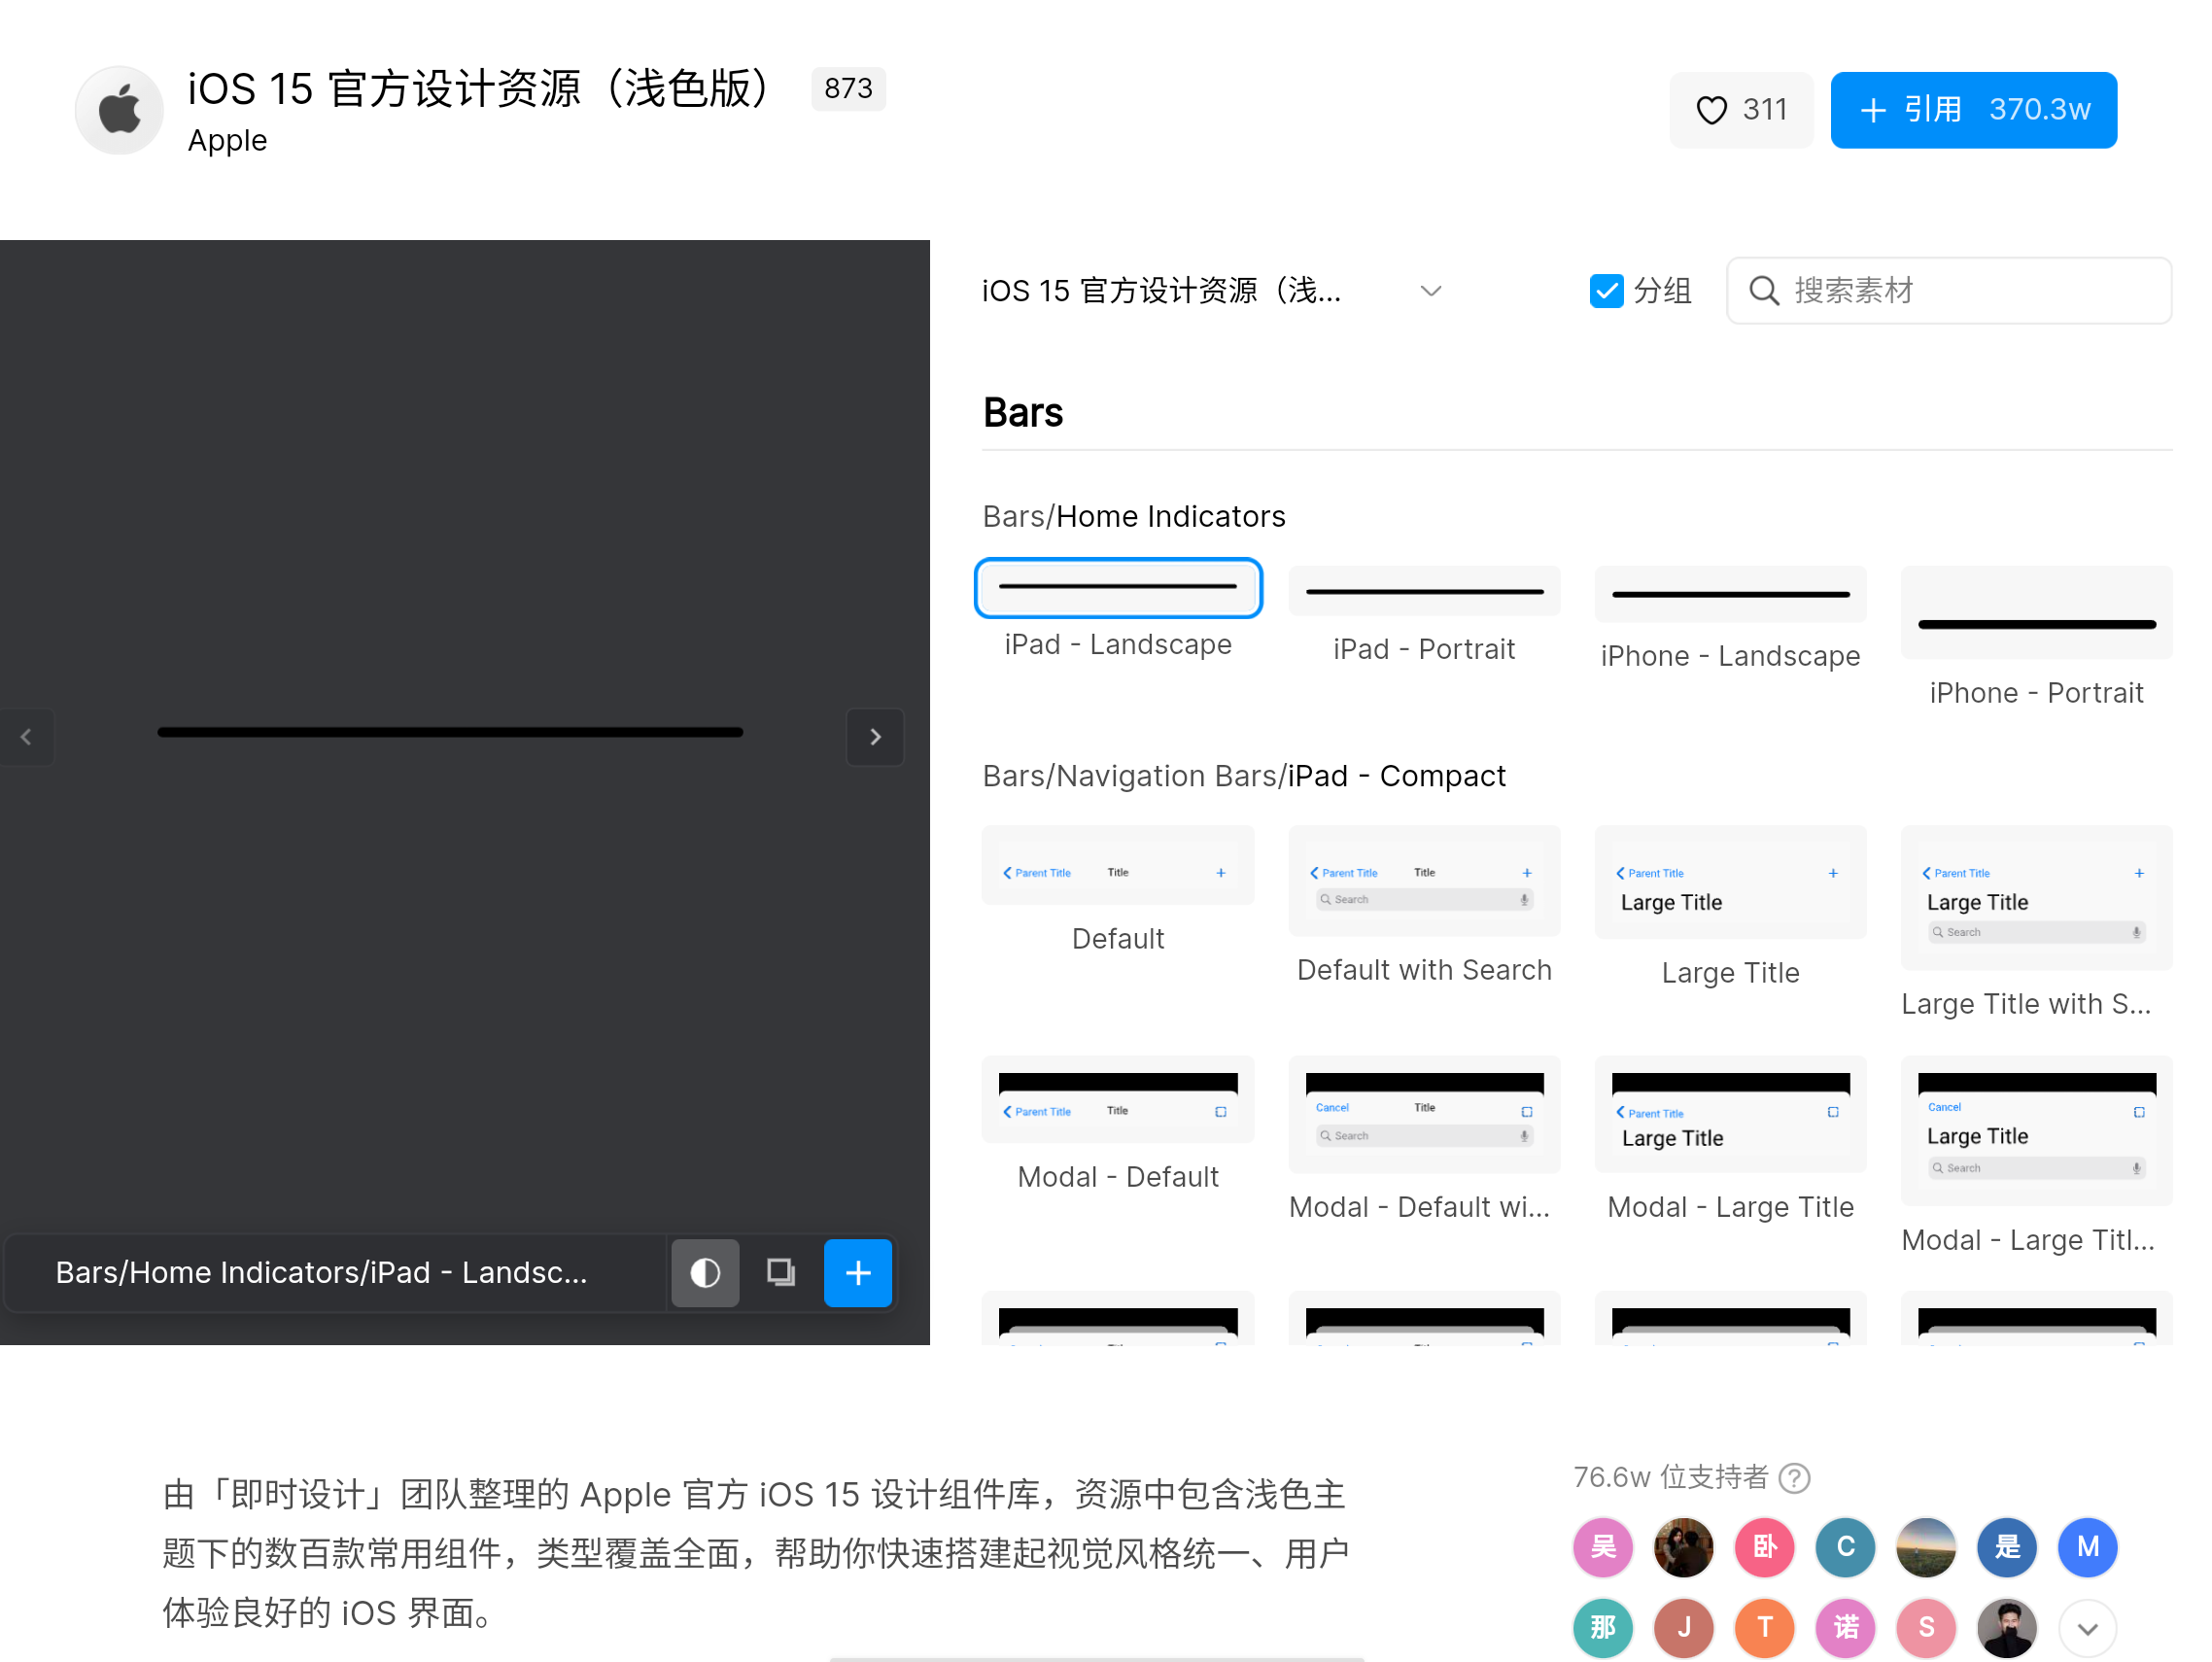Click the Apple author name

(228, 140)
